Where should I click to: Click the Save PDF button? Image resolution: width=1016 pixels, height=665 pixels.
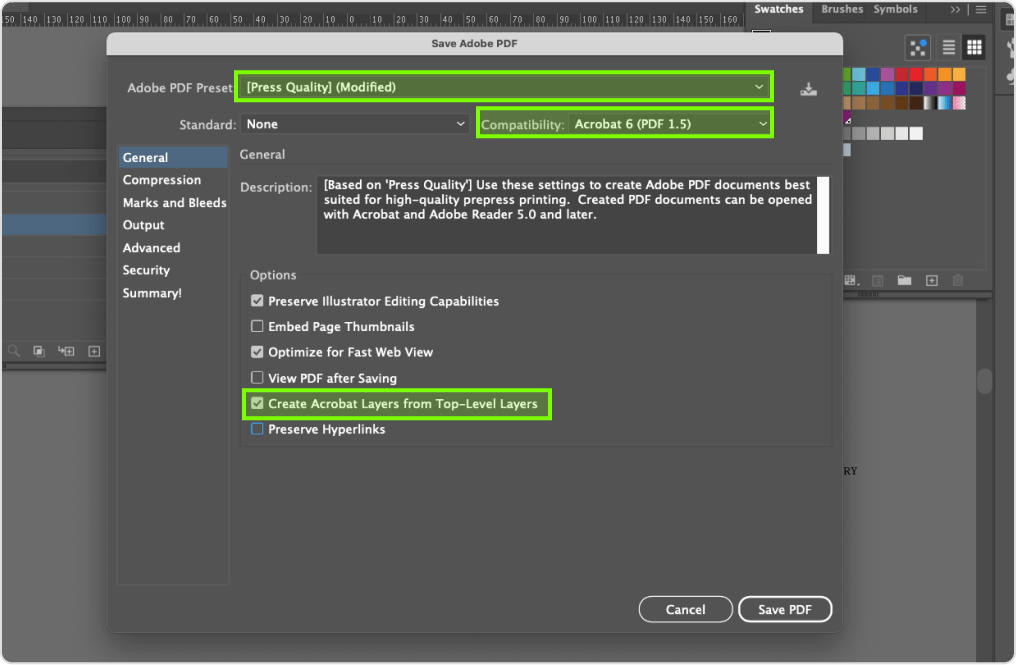pos(785,609)
